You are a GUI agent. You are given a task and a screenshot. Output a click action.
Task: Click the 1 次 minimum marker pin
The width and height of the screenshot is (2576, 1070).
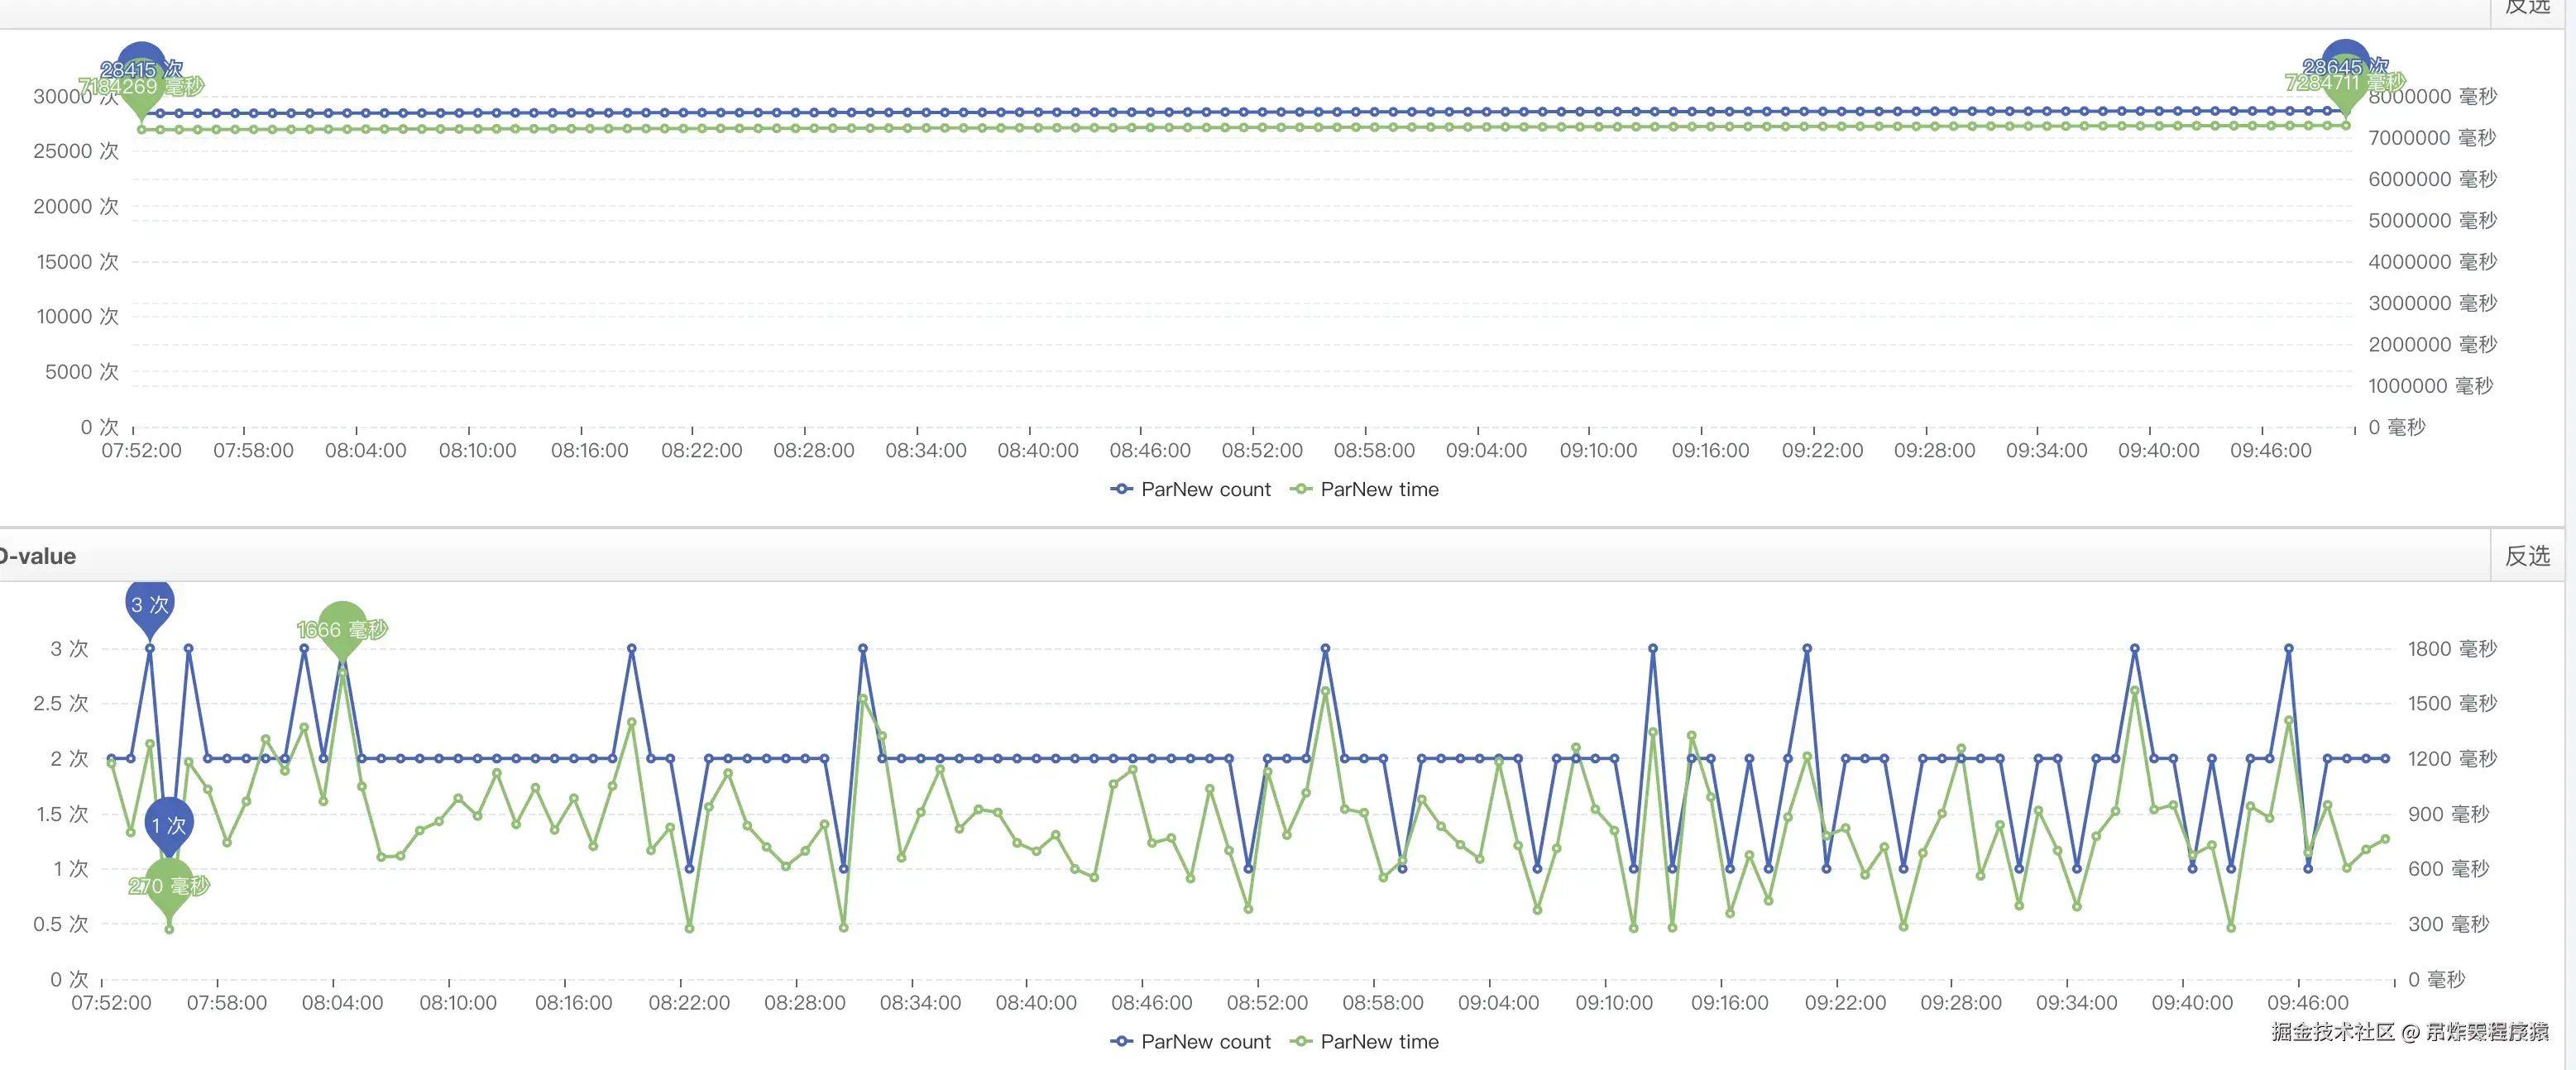coord(169,824)
